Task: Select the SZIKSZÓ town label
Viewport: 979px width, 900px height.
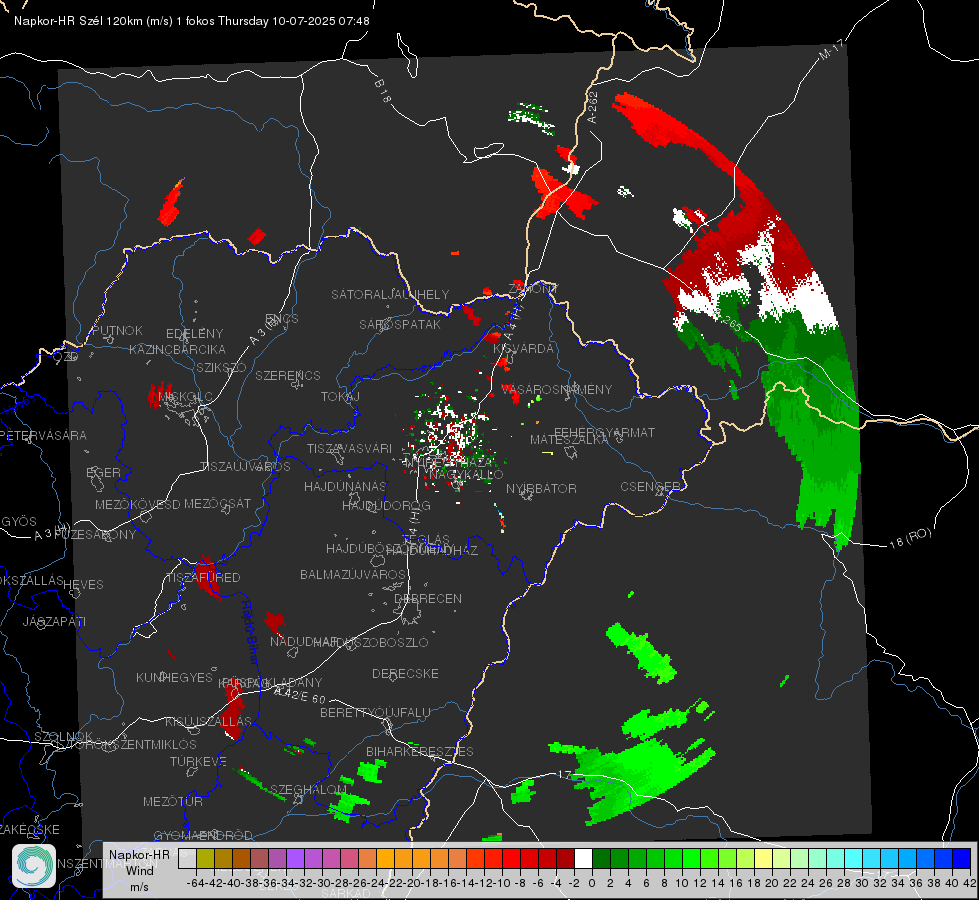Action: click(x=222, y=367)
